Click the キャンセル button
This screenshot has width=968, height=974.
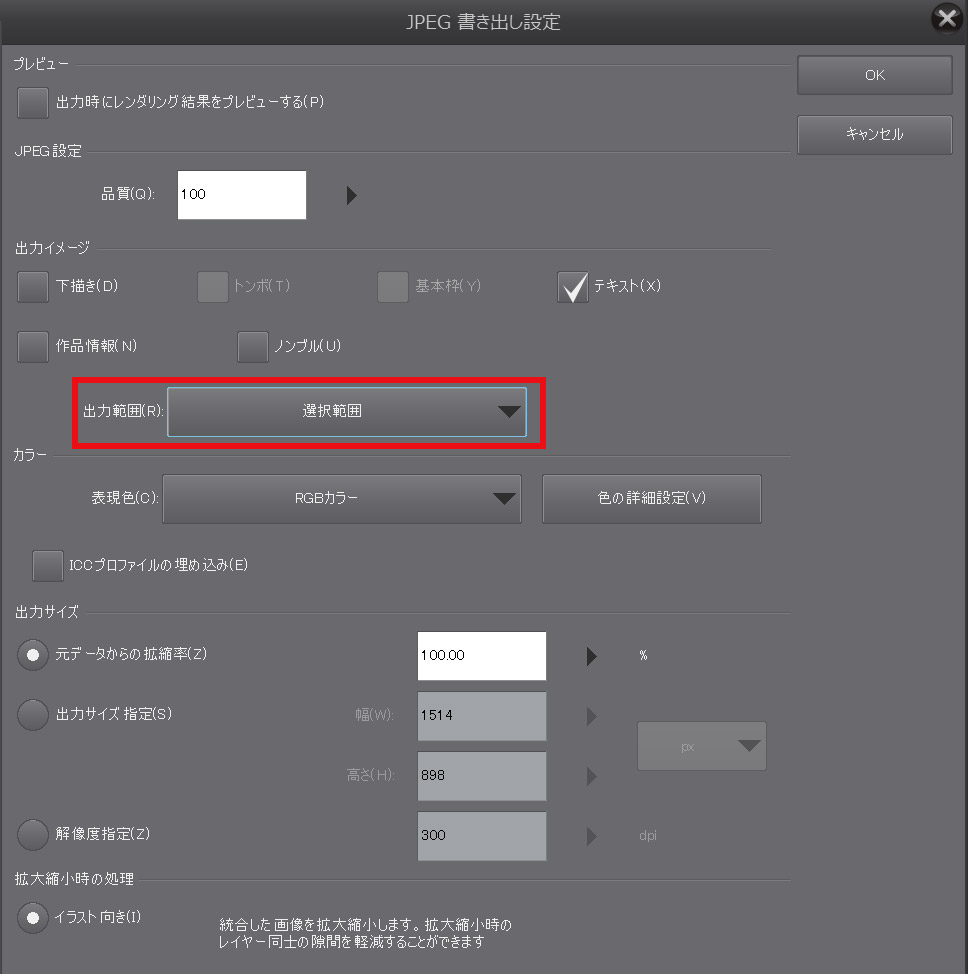874,134
